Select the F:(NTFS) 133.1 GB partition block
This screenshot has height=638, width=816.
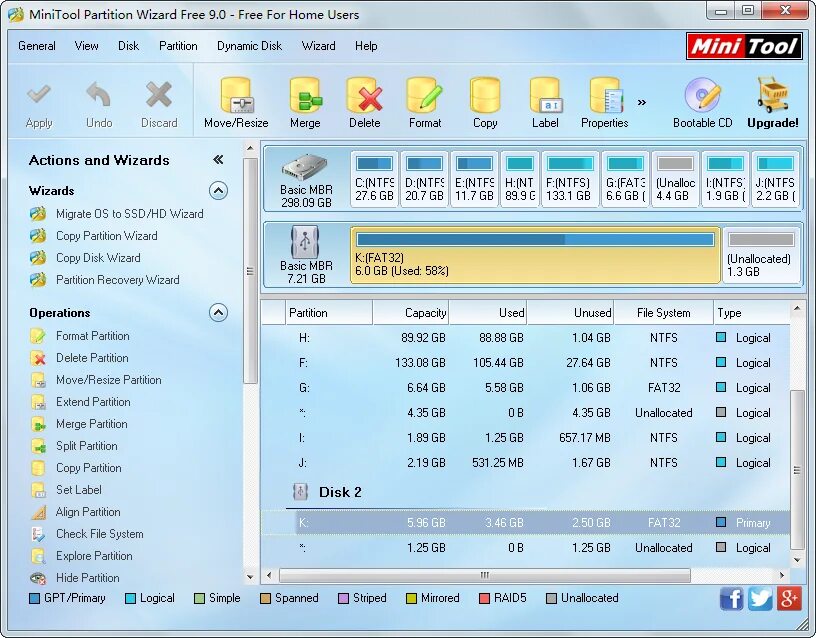(570, 179)
